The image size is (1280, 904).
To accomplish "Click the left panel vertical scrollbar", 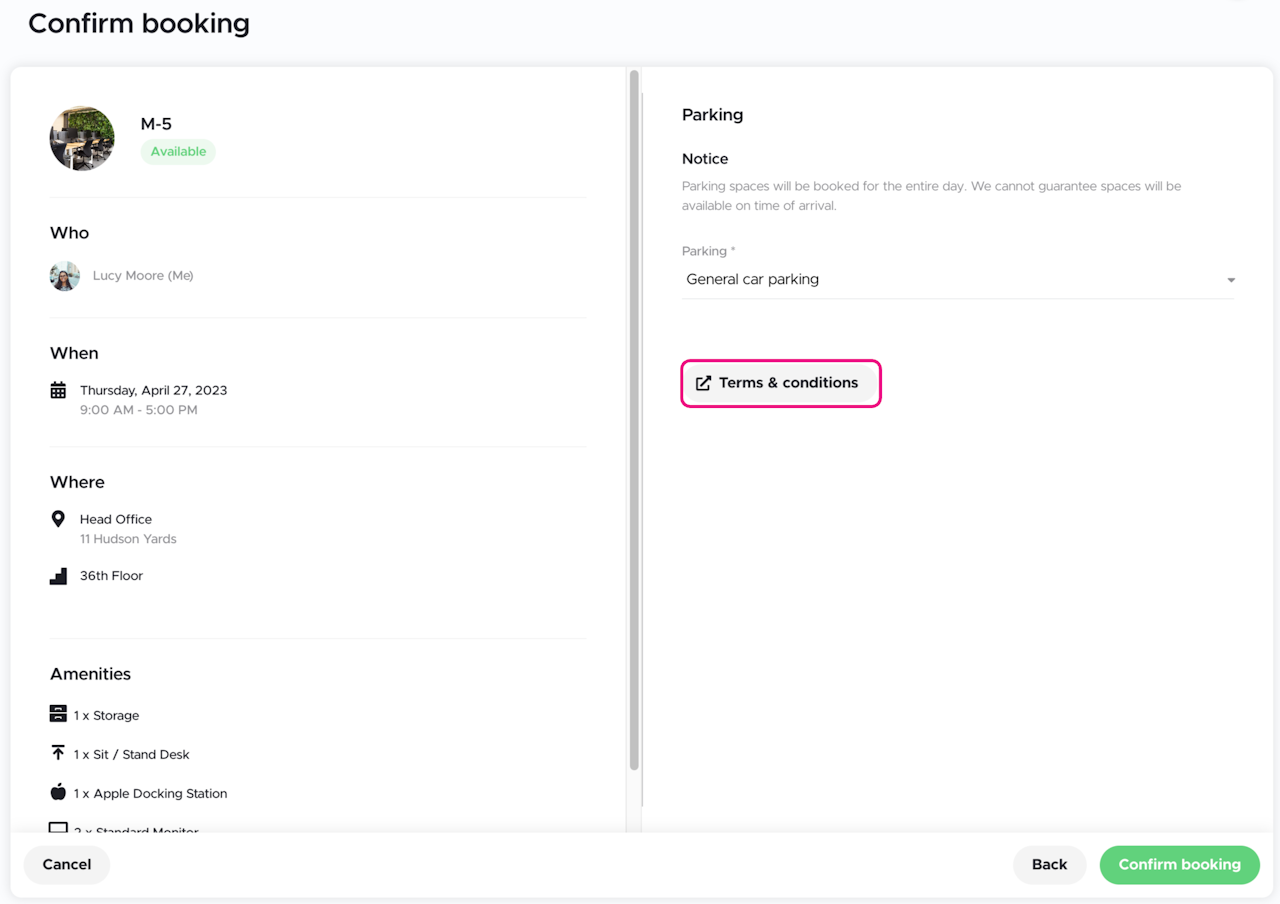I will pos(634,420).
